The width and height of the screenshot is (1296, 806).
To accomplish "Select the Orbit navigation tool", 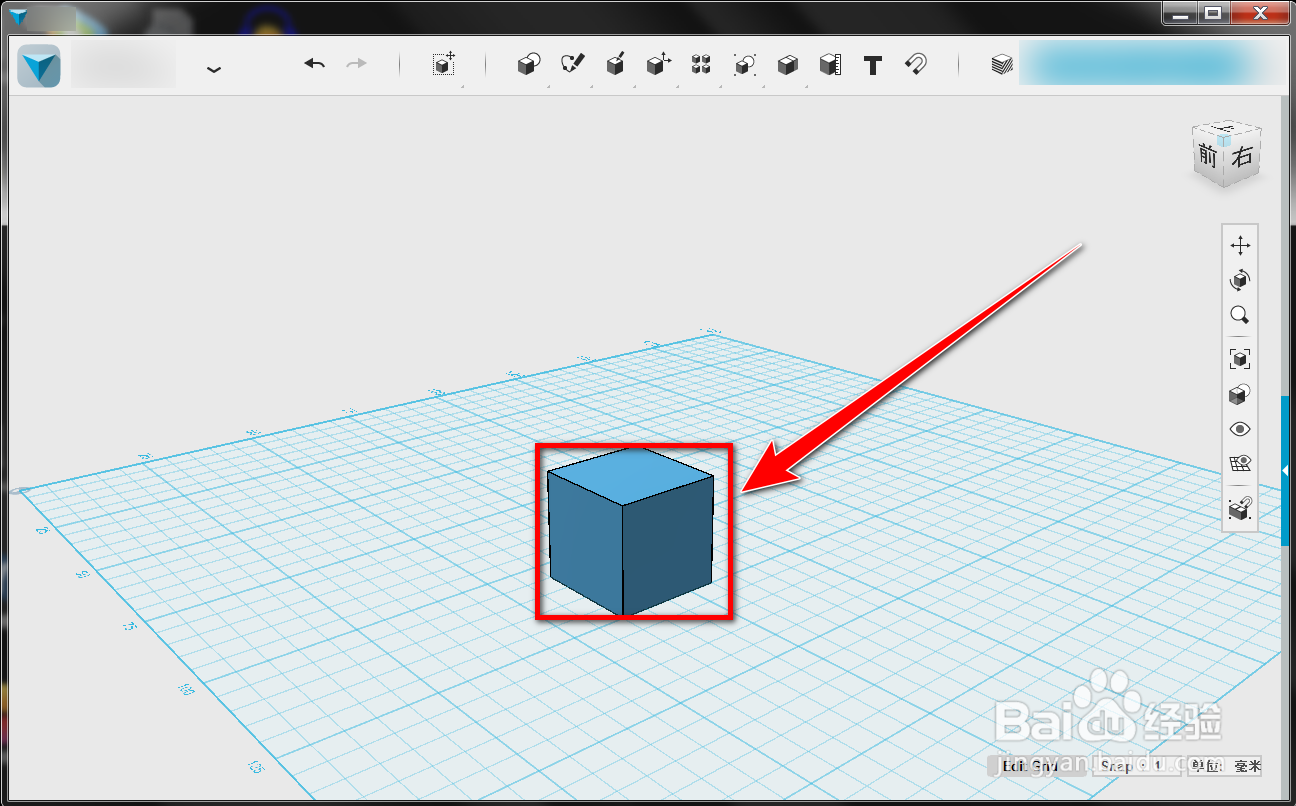I will coord(1240,280).
